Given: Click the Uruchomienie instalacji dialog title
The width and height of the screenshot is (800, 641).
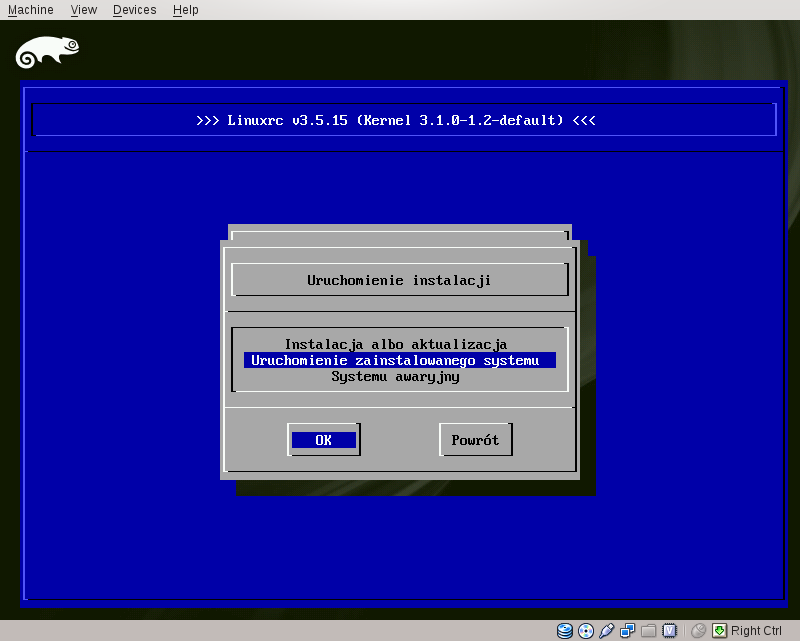Looking at the screenshot, I should coord(399,281).
